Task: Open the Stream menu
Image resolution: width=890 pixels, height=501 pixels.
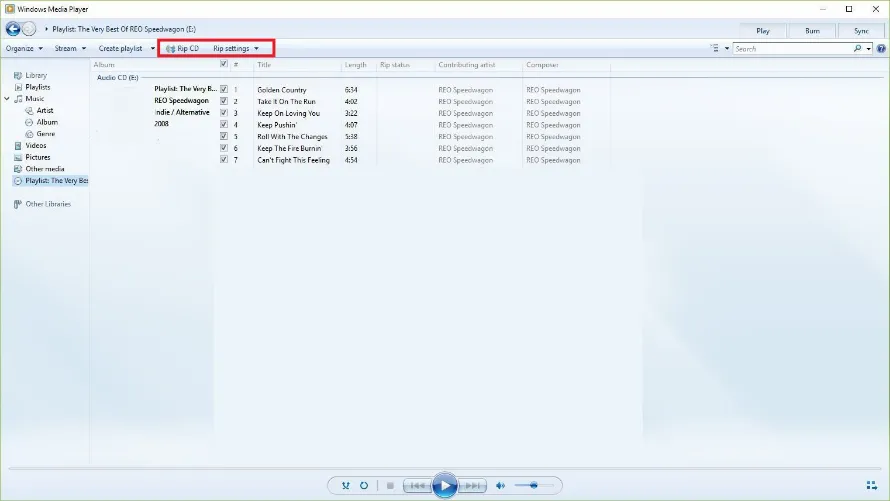Action: [70, 48]
